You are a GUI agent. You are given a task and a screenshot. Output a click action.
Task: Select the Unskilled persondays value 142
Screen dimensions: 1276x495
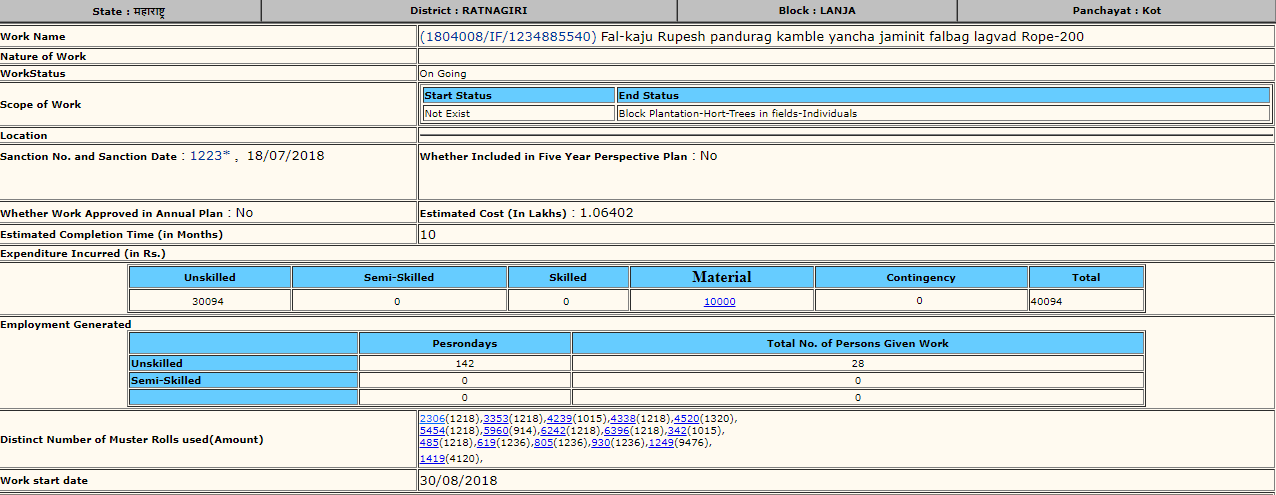(465, 364)
